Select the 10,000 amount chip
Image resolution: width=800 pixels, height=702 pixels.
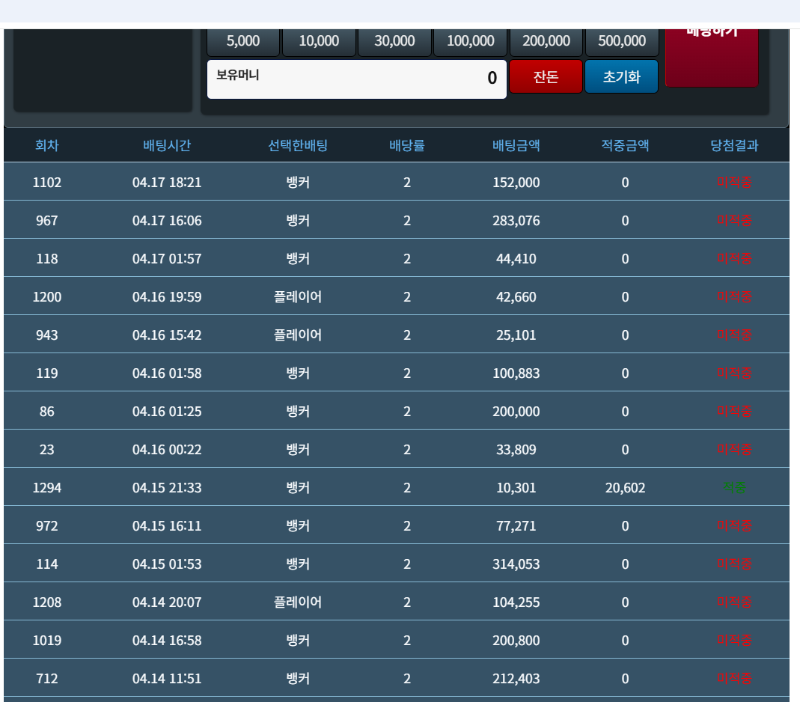319,41
